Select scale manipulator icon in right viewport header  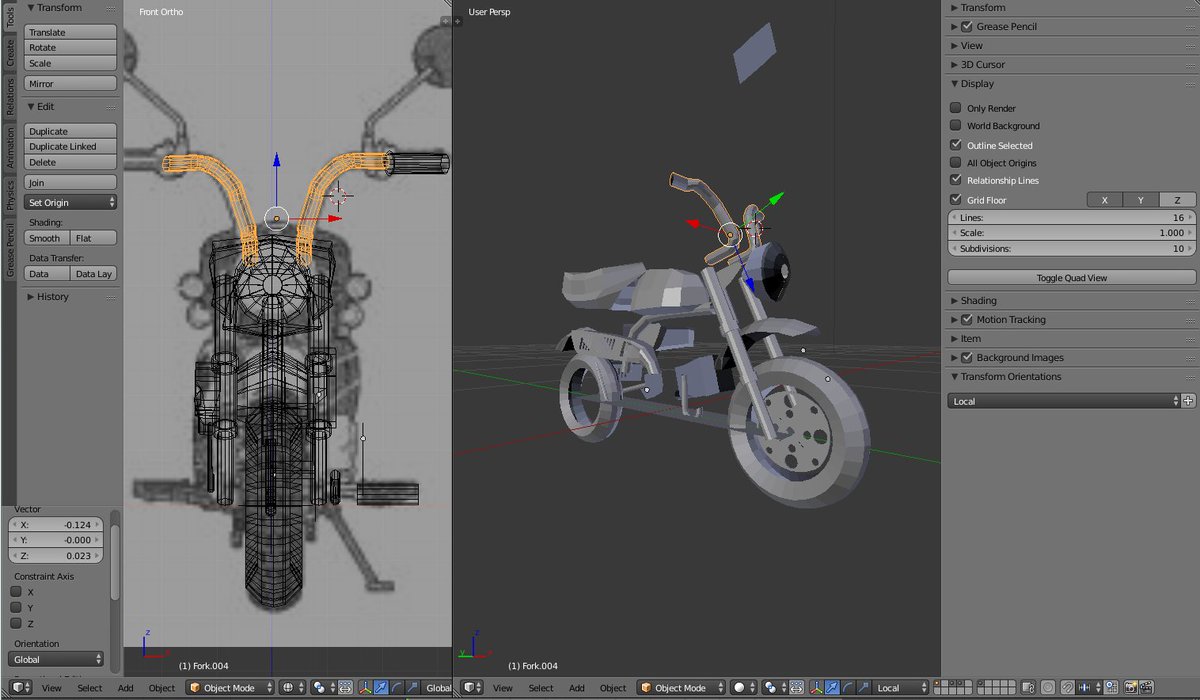click(862, 688)
